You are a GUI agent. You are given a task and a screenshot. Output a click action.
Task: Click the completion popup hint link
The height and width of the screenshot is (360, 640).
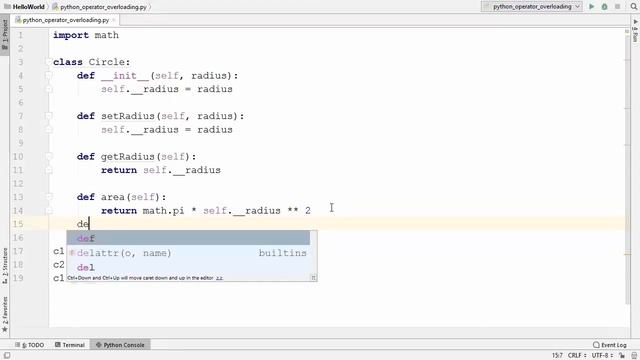pos(219,278)
